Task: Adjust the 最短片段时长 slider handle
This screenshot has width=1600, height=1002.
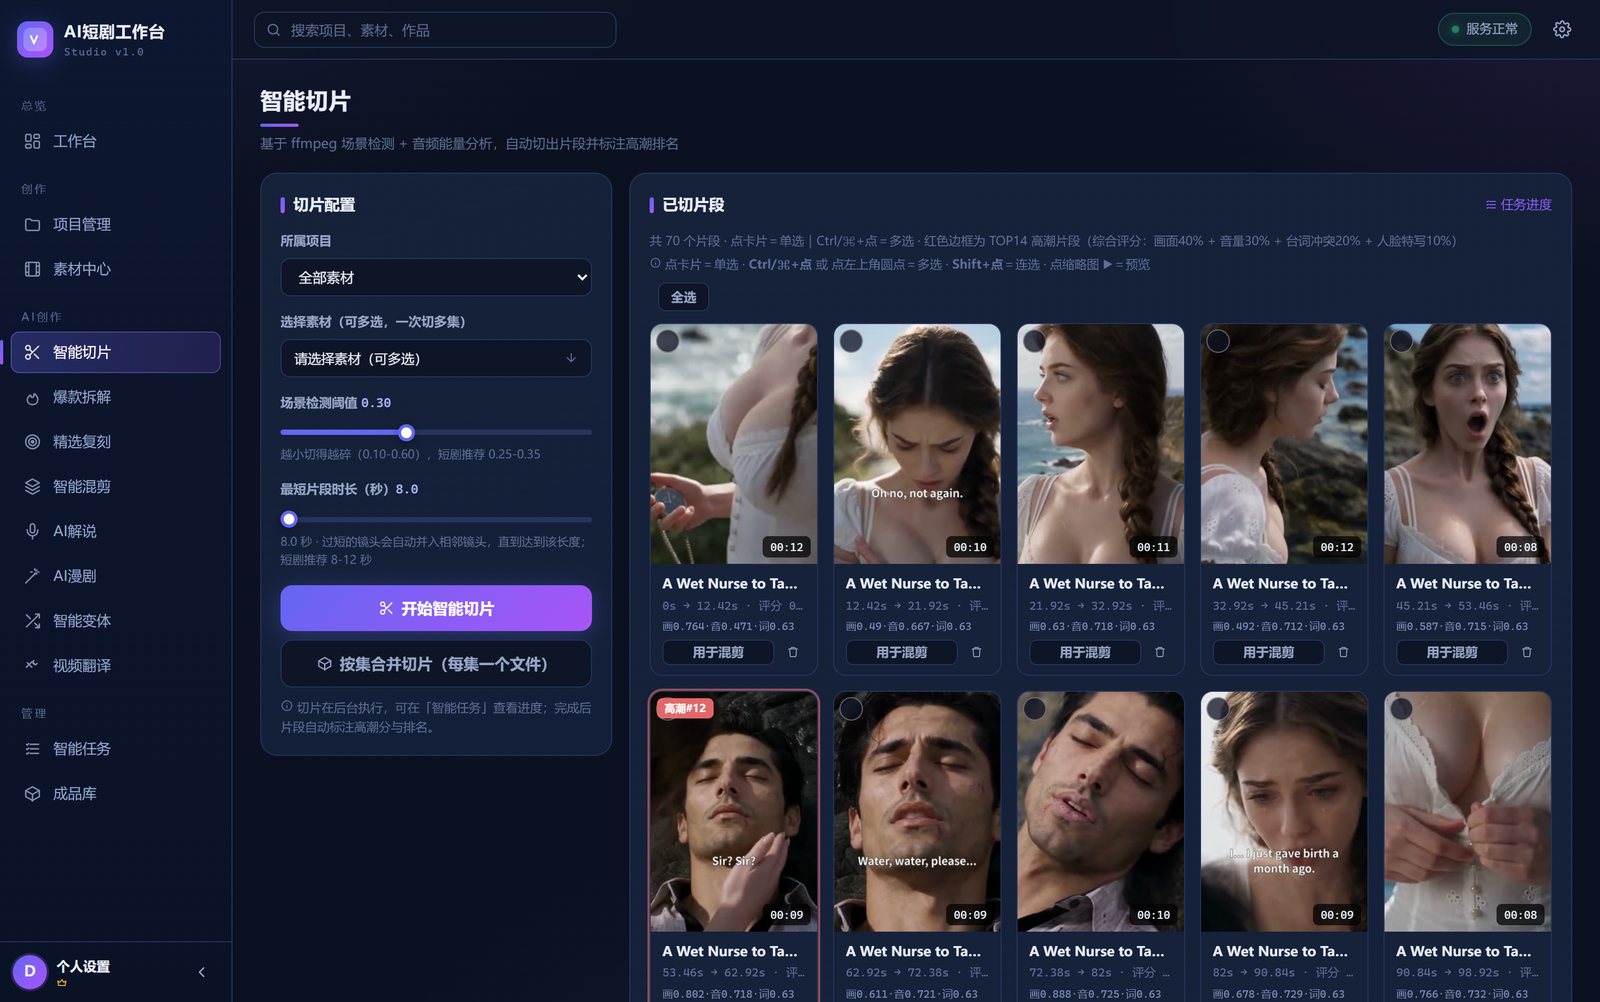Action: point(289,519)
